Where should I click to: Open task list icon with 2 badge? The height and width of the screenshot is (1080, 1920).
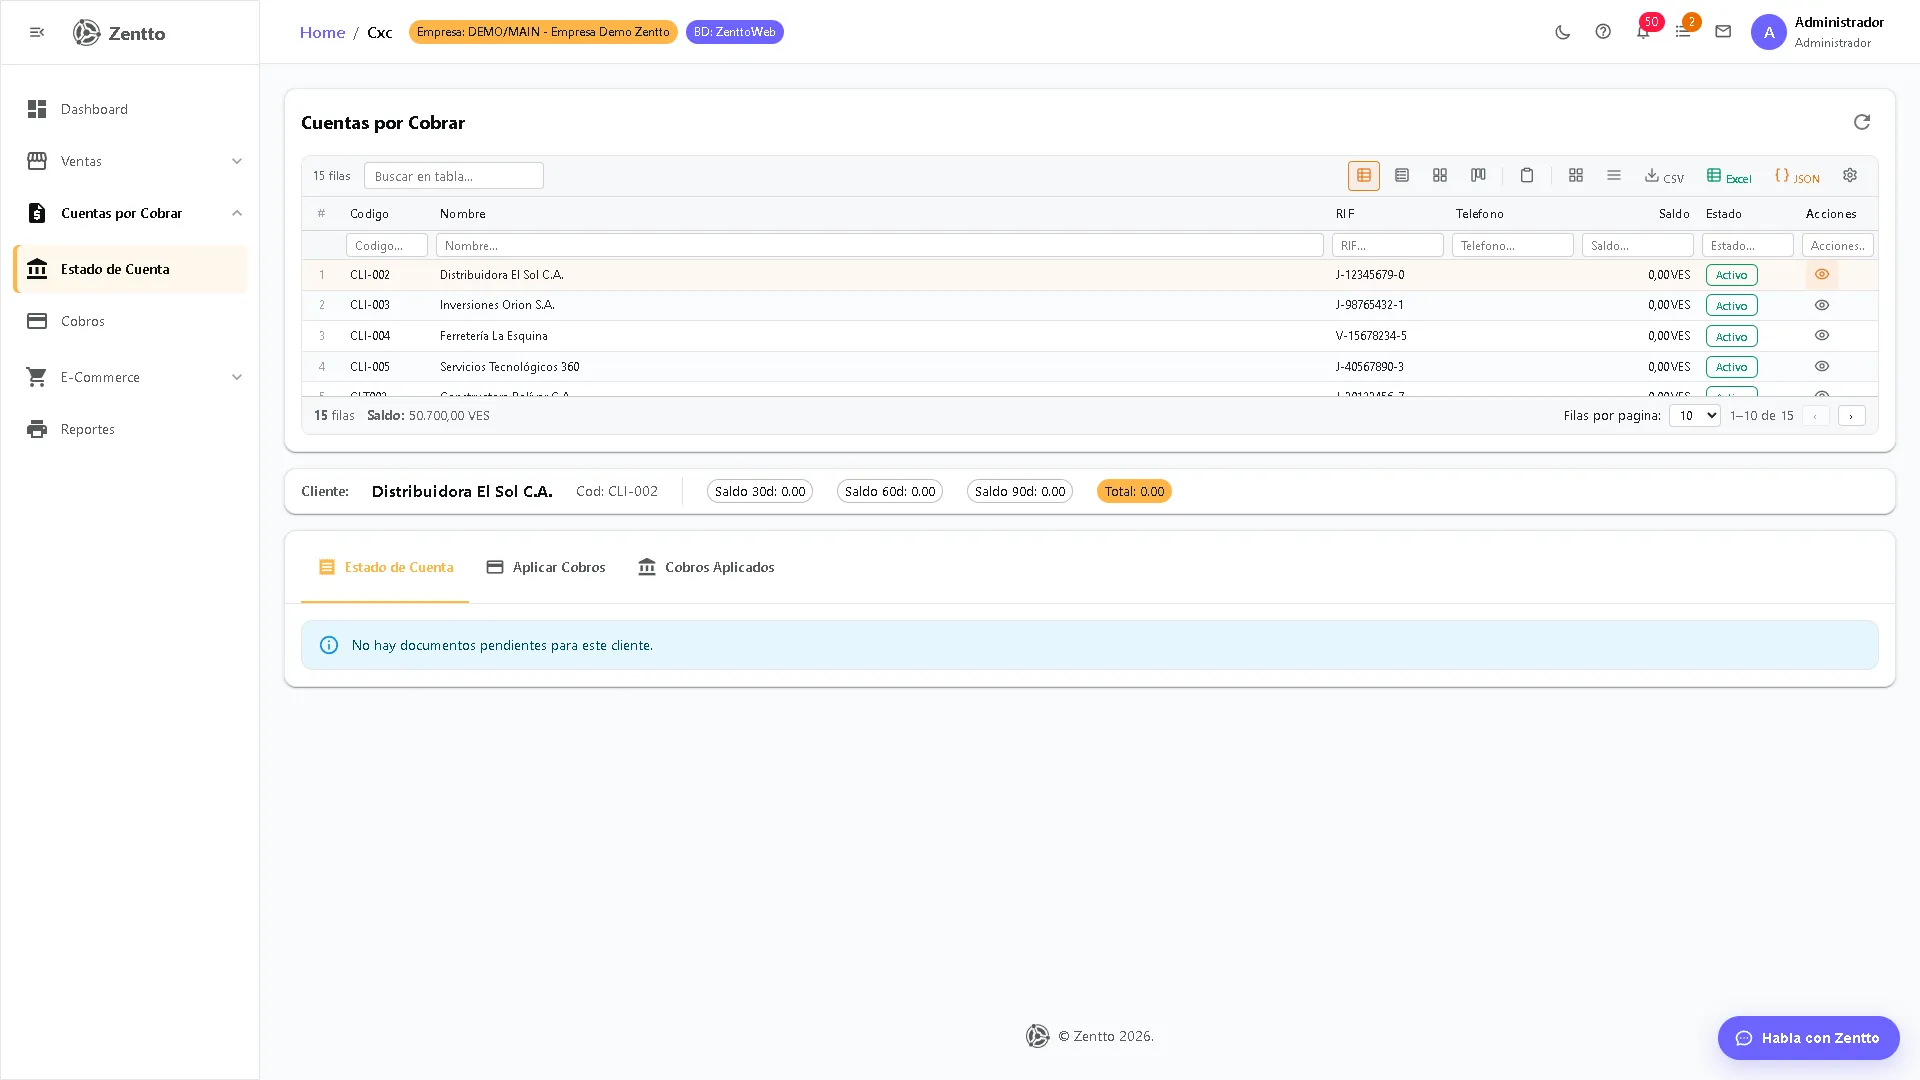1683,32
